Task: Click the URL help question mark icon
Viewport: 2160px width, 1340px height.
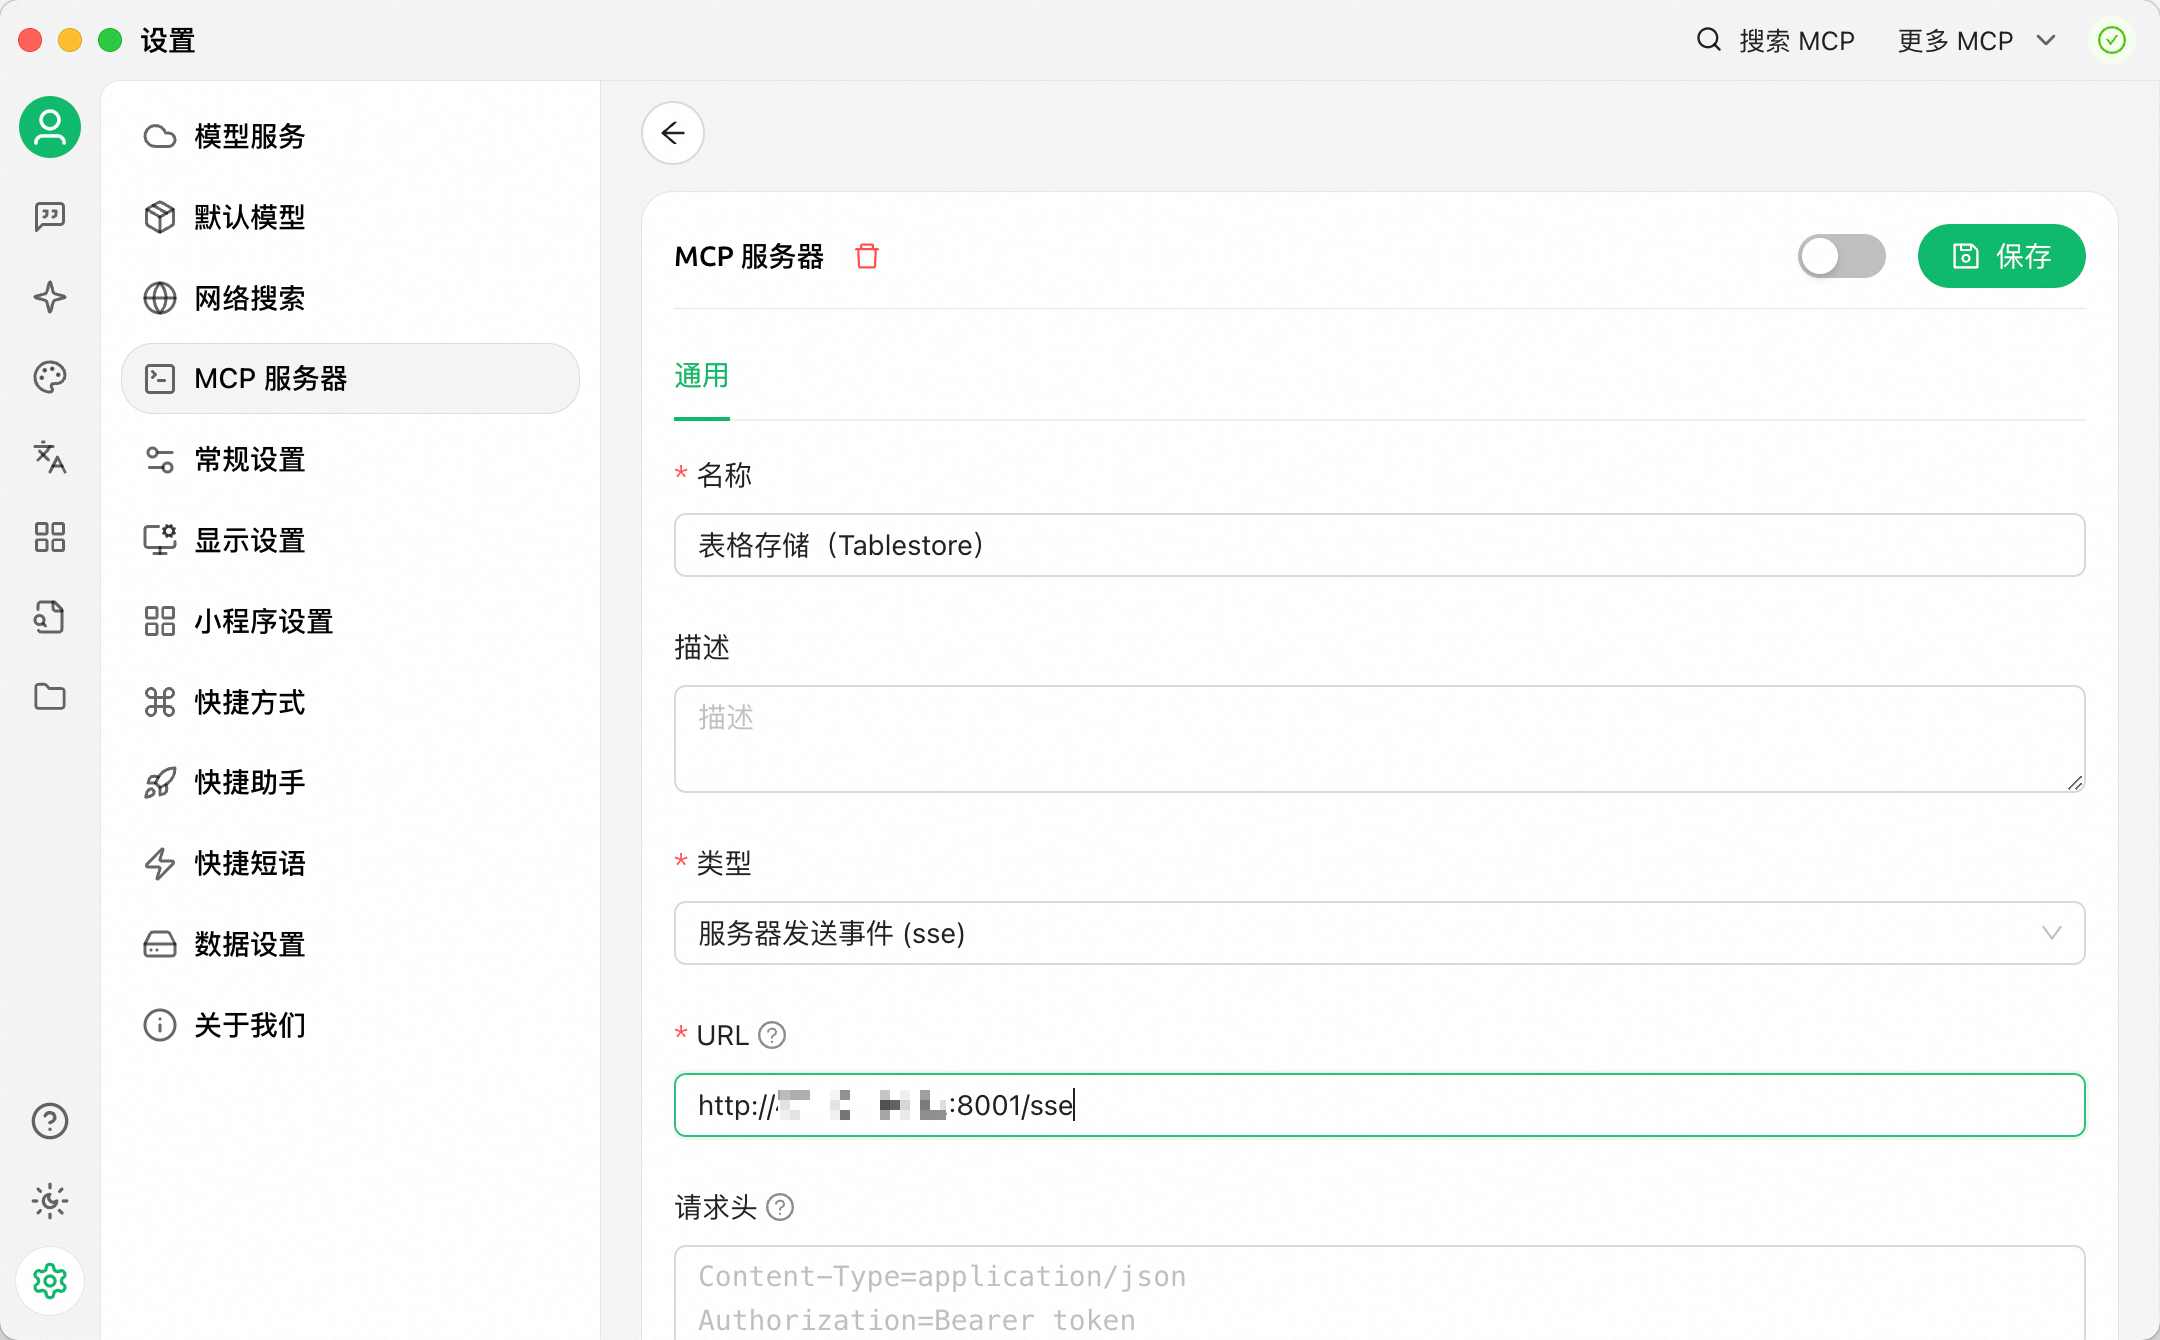Action: (772, 1035)
